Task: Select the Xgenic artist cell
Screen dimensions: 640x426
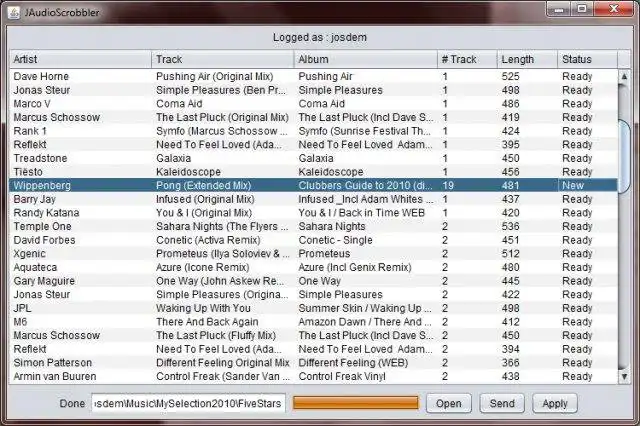Action: pyautogui.click(x=80, y=253)
